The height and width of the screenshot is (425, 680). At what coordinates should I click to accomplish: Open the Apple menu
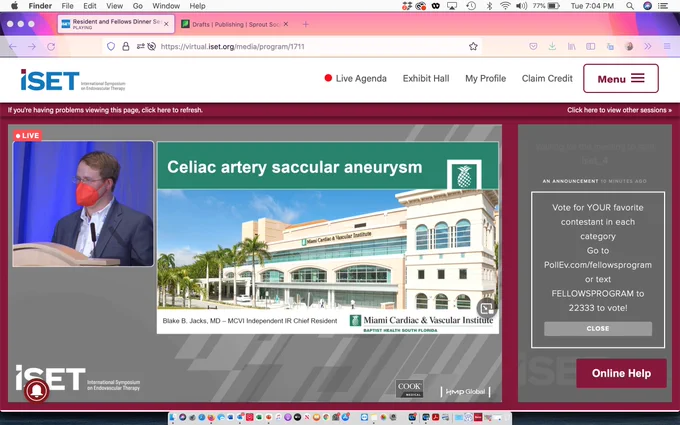click(x=14, y=6)
